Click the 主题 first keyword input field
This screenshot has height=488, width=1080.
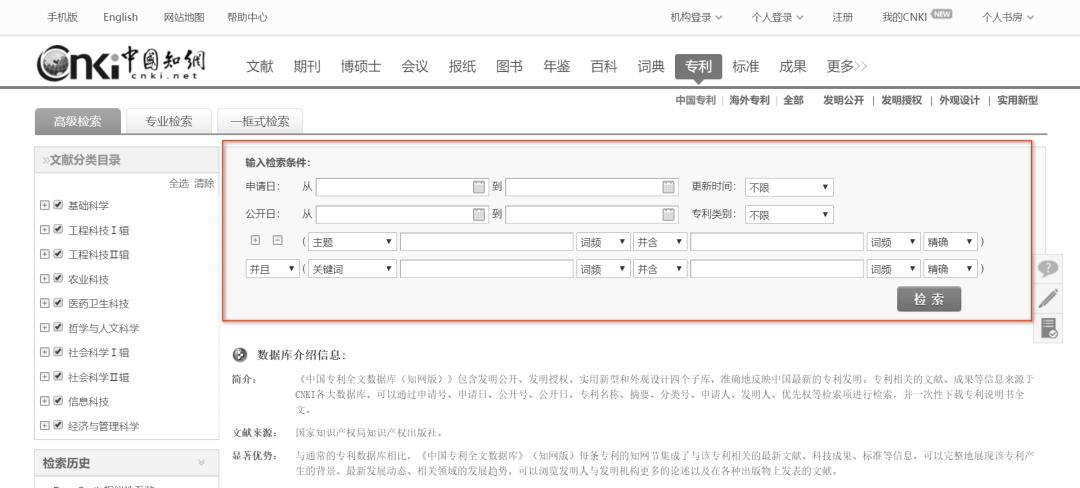click(487, 242)
